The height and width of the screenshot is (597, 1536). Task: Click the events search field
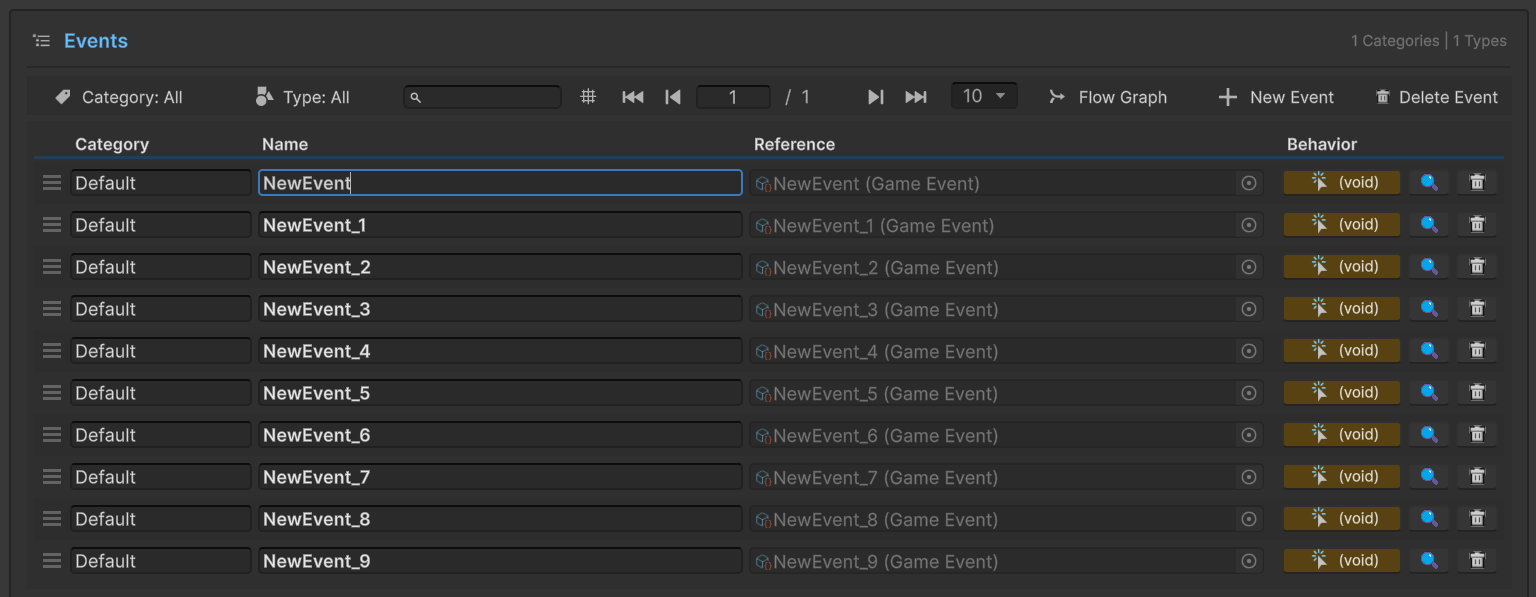point(483,97)
